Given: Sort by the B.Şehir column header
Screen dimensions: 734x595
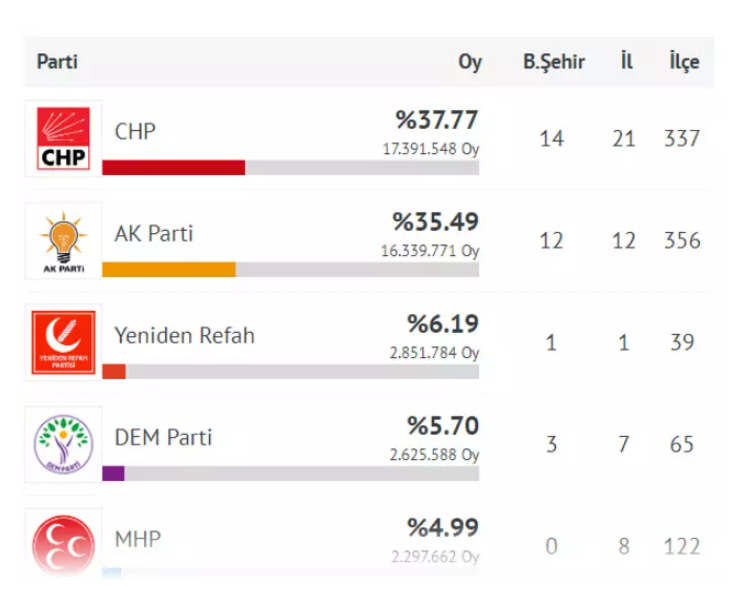Looking at the screenshot, I should pos(554,62).
